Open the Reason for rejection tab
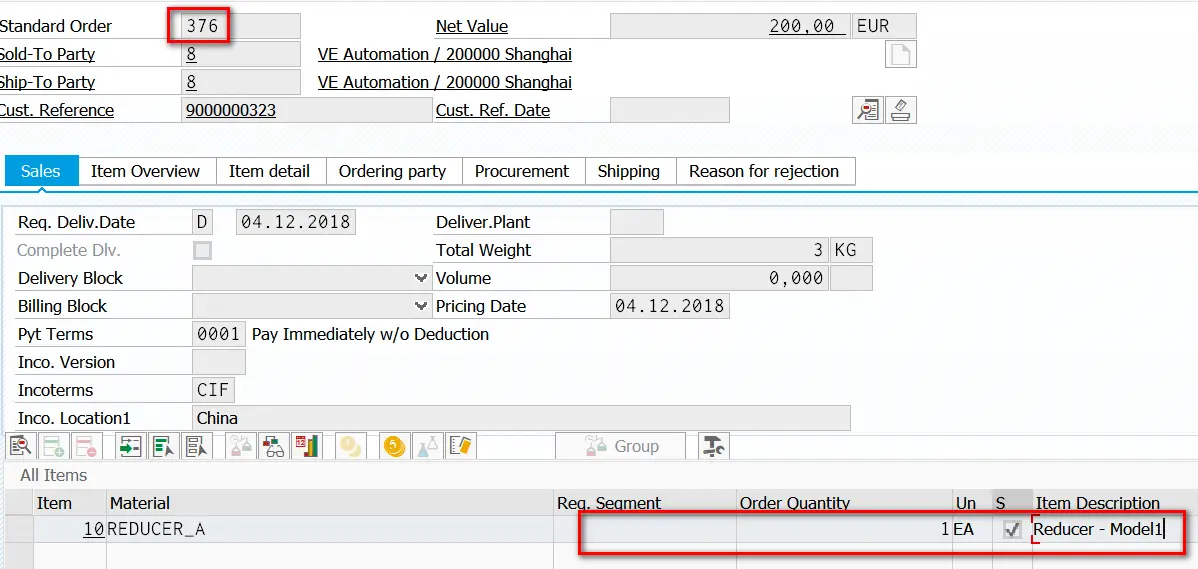 (764, 171)
